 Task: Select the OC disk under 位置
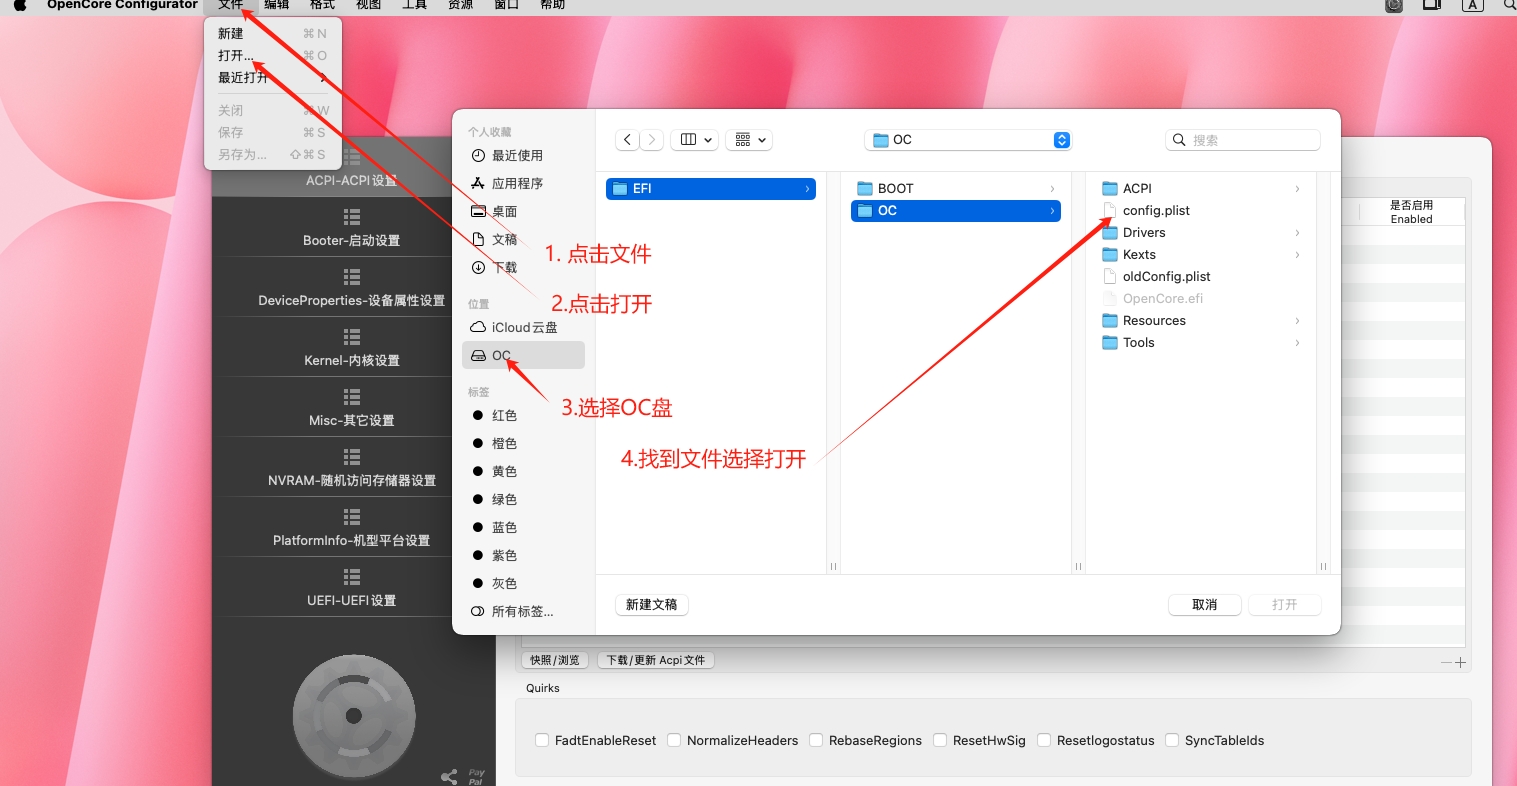point(523,355)
